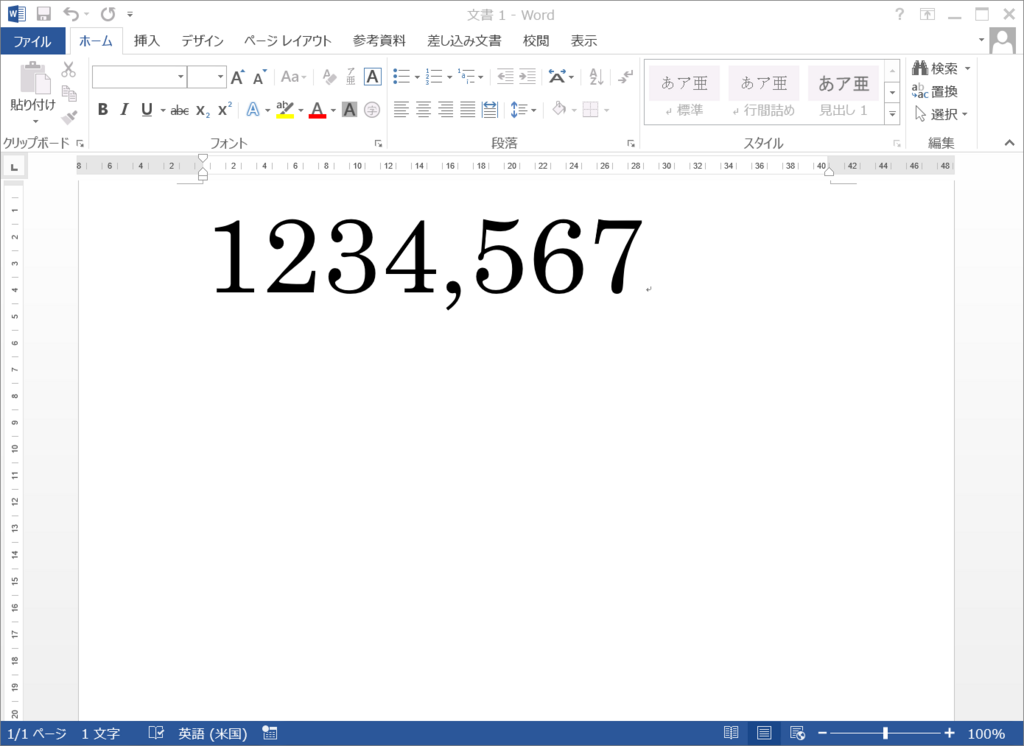Screen dimensions: 1024x746
Task: Click the Increase Font Size icon
Action: [237, 77]
